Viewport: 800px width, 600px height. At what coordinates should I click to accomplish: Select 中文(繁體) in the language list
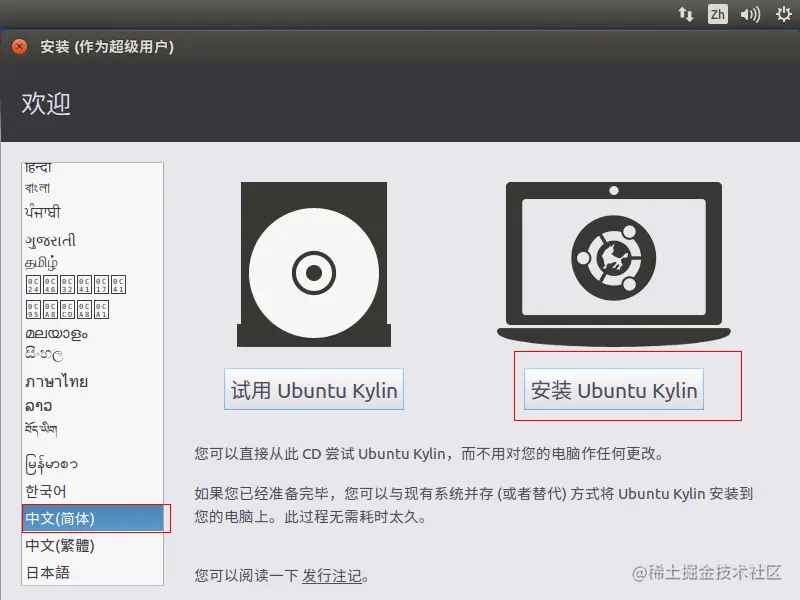tap(93, 545)
